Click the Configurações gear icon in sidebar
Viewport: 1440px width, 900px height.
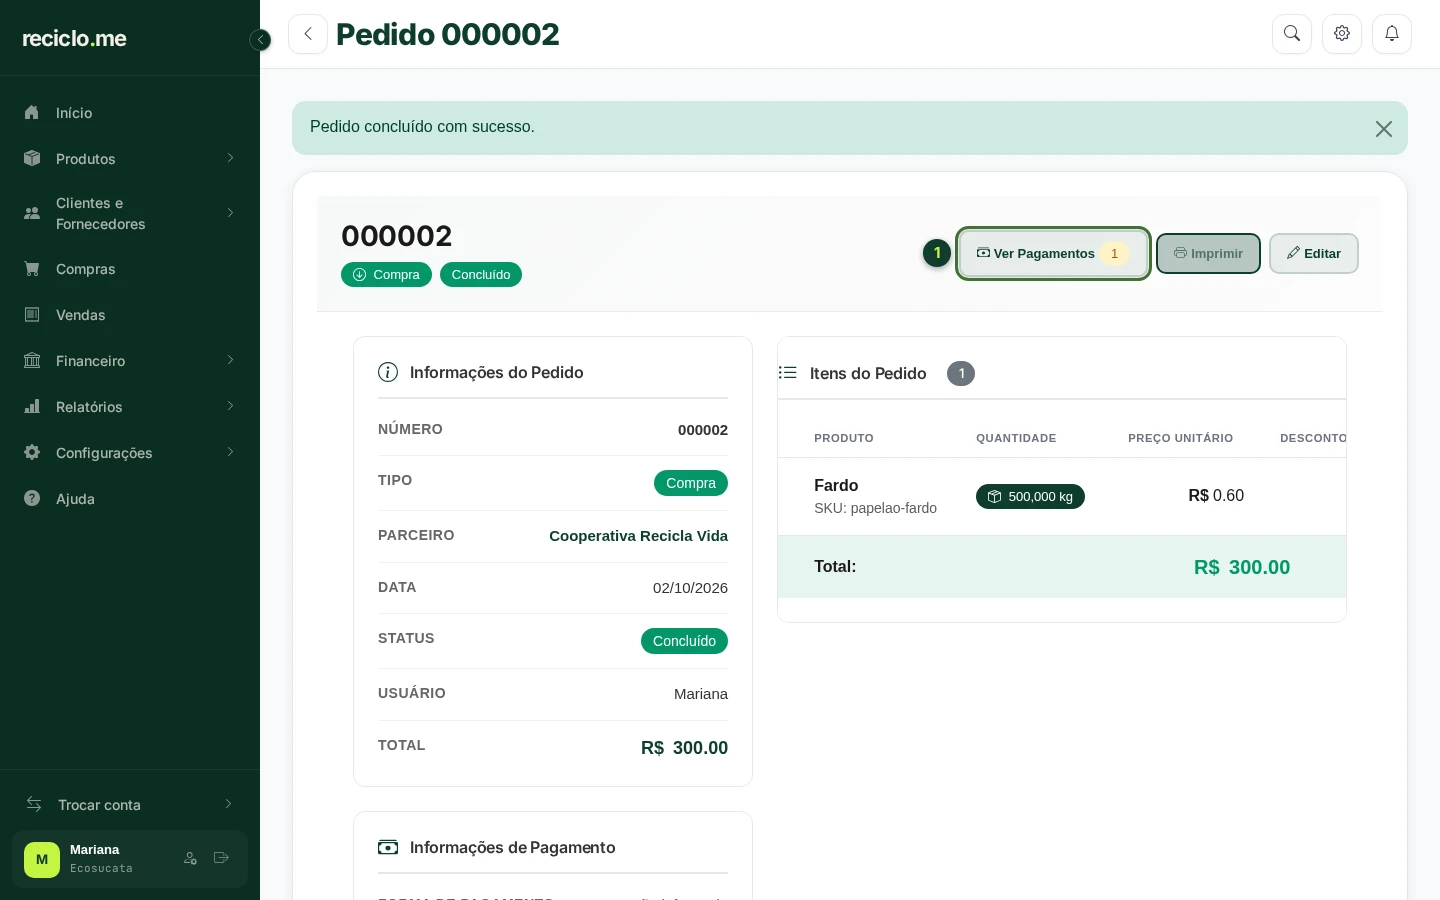(32, 453)
